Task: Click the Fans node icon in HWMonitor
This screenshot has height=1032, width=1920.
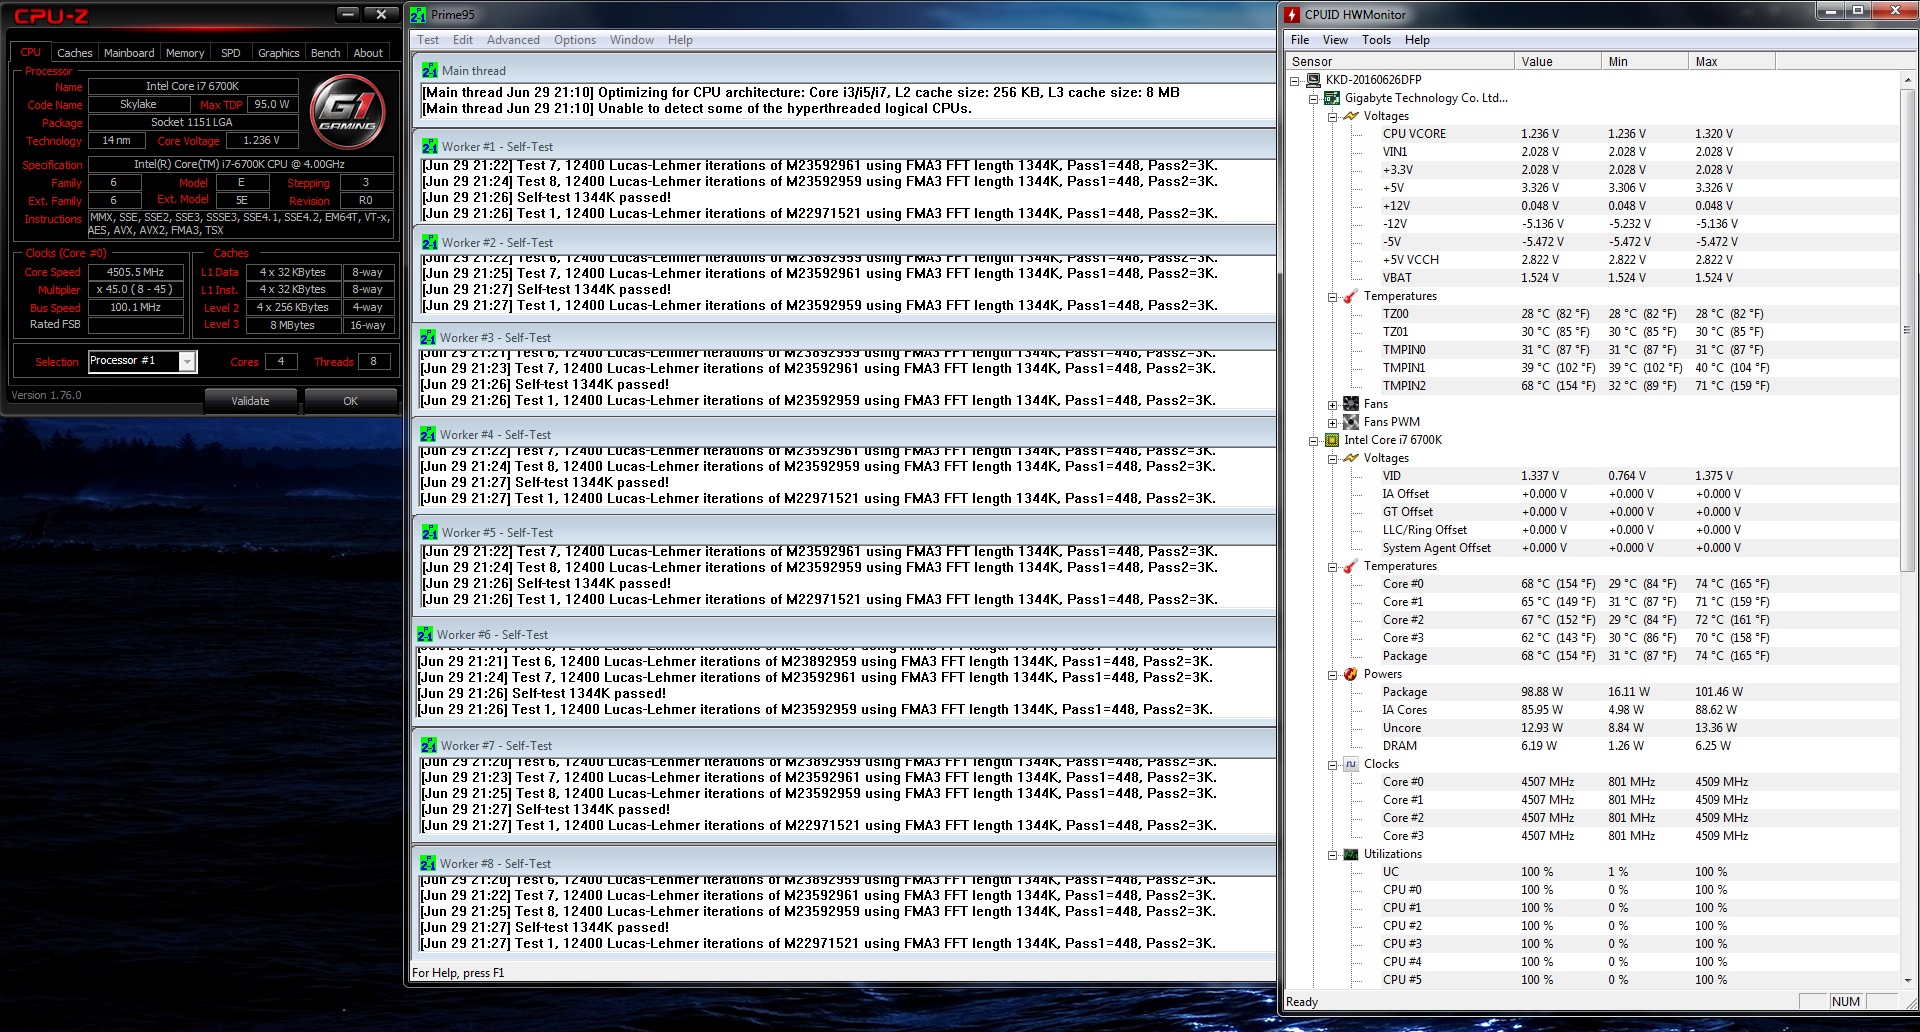Action: tap(1351, 404)
